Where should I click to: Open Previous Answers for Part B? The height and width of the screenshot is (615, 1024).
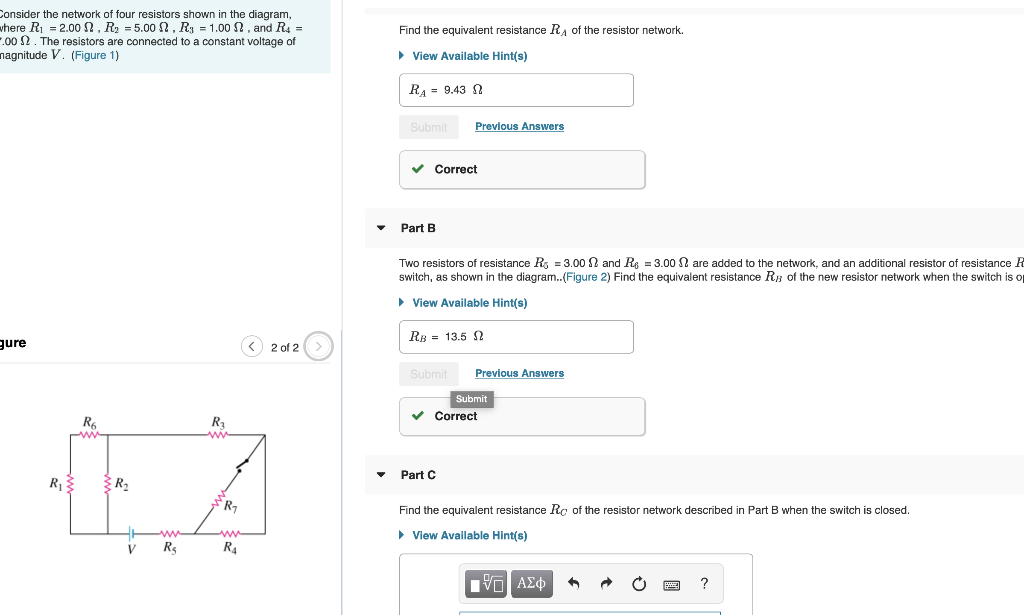click(x=519, y=373)
